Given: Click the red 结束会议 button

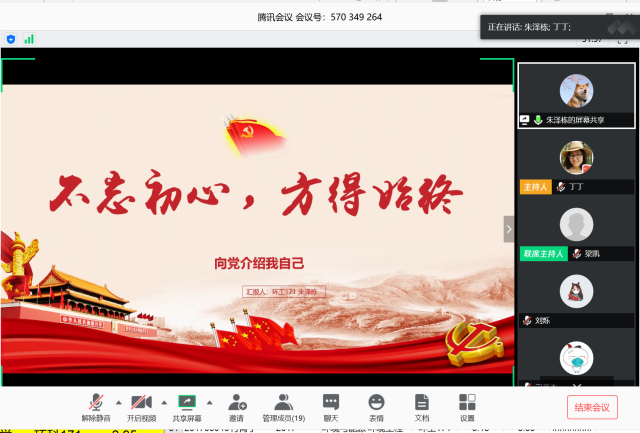Looking at the screenshot, I should (x=592, y=407).
